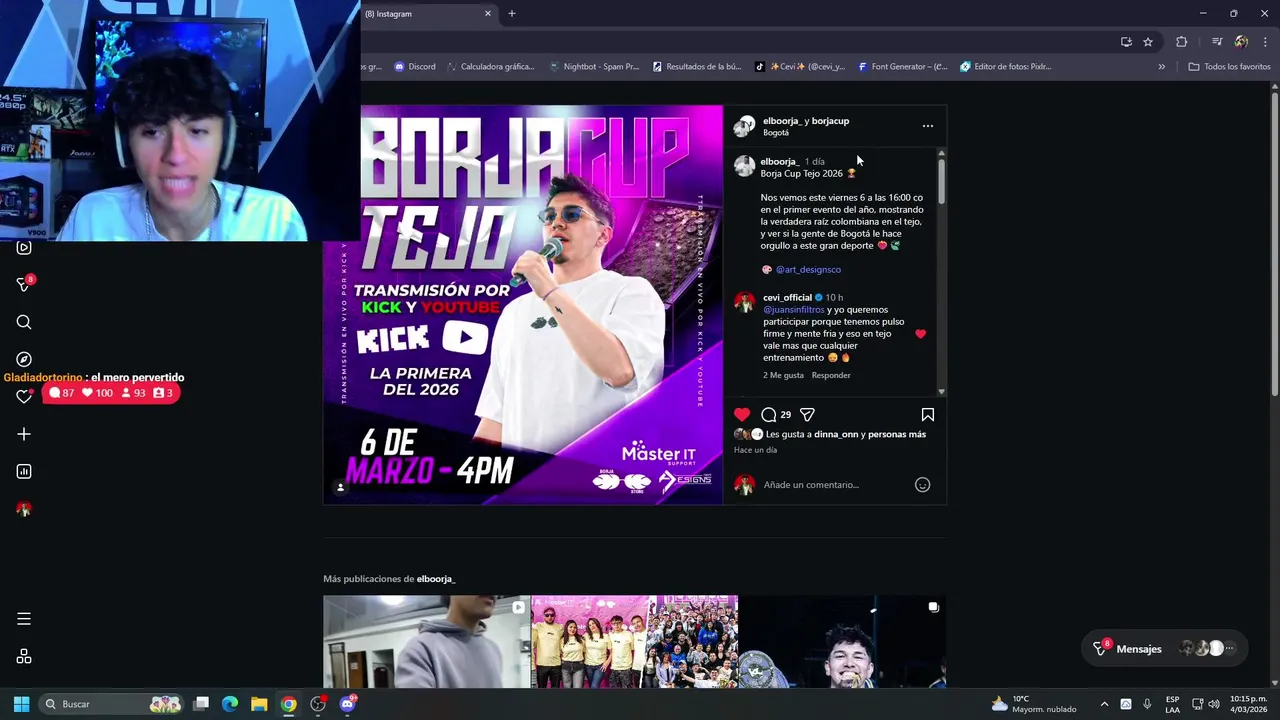The width and height of the screenshot is (1280, 720).
Task: Open the Font Generator bookmark
Action: click(x=903, y=67)
